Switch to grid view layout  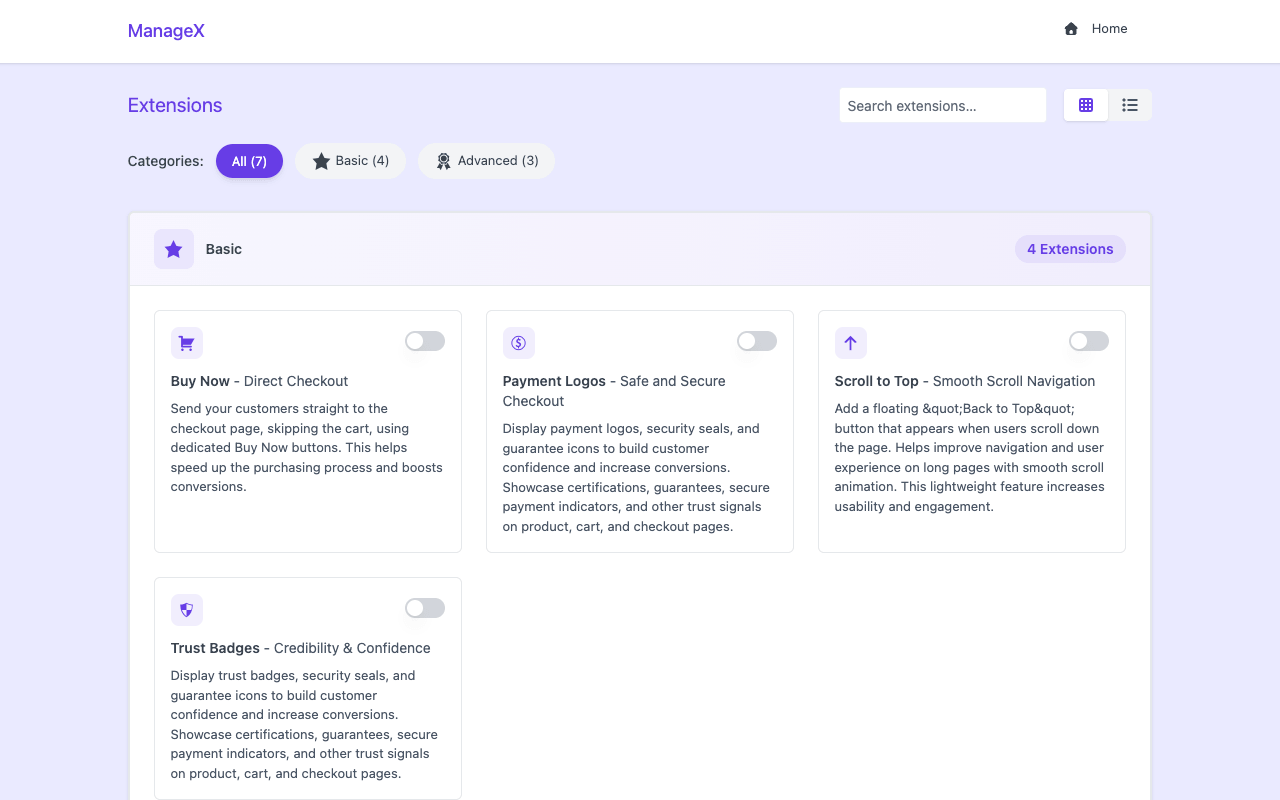pyautogui.click(x=1086, y=105)
